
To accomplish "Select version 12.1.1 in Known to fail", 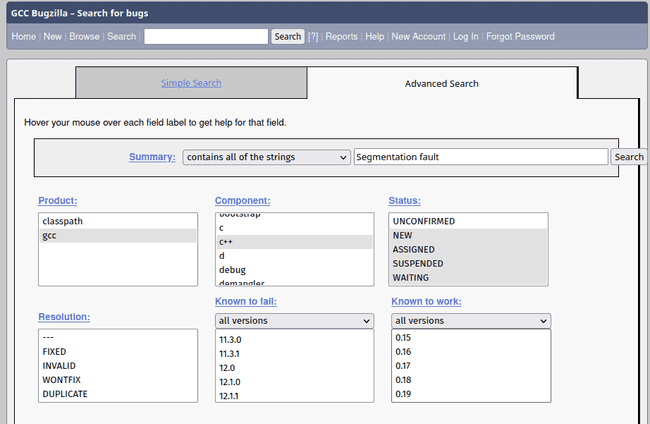I will coord(294,396).
